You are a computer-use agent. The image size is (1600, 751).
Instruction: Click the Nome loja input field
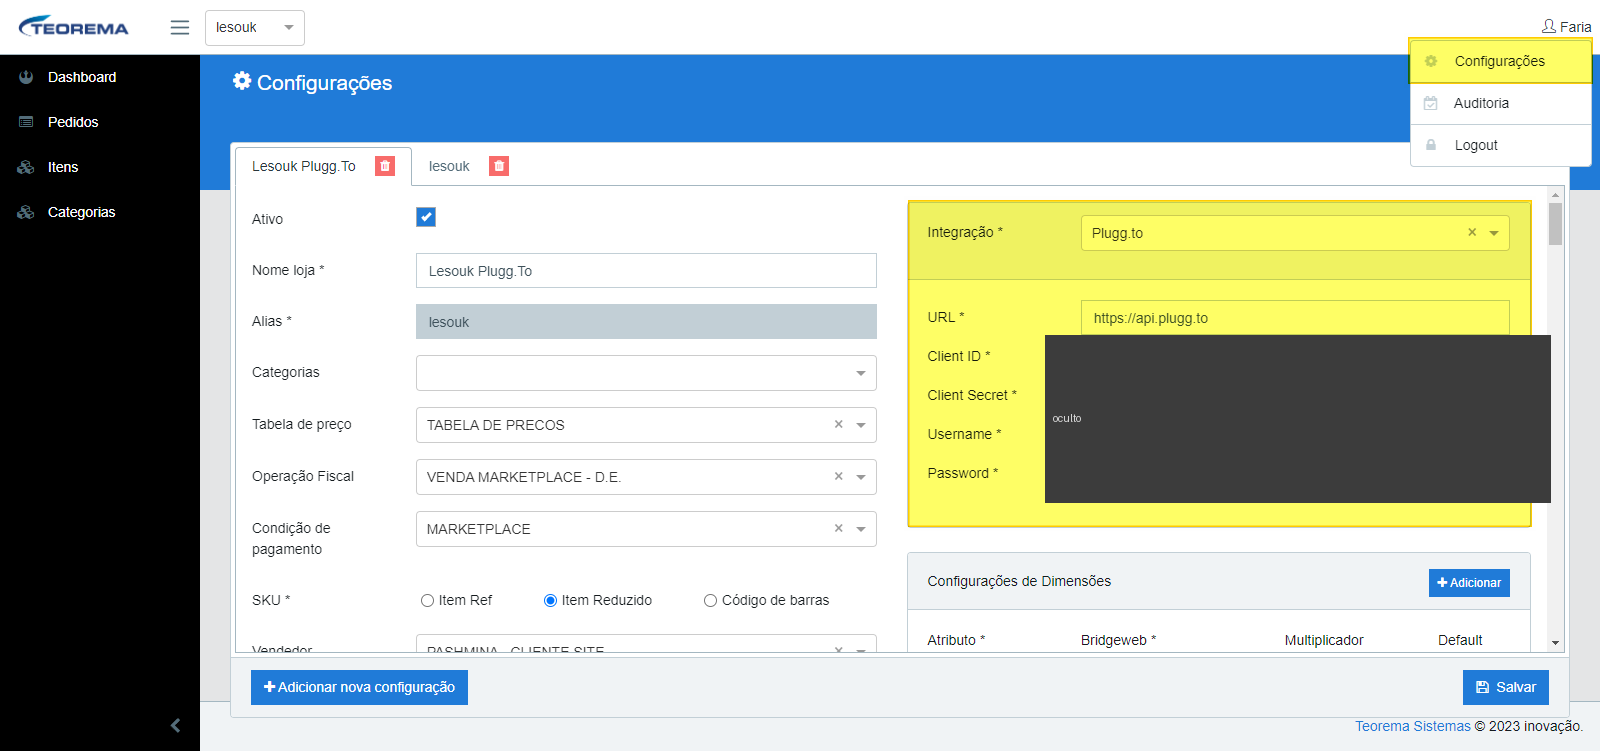point(646,271)
